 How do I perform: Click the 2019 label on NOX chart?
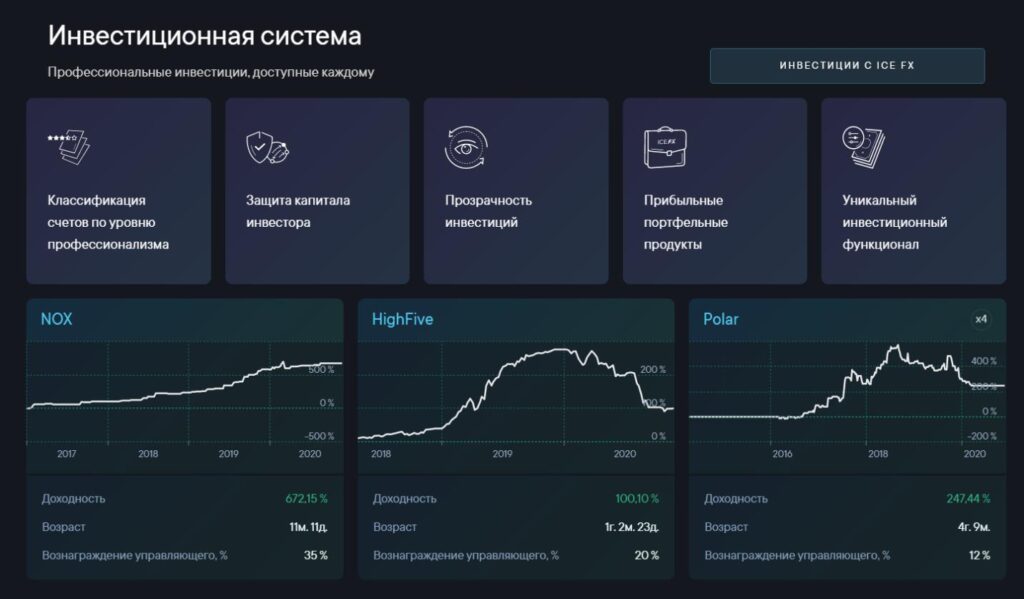229,453
